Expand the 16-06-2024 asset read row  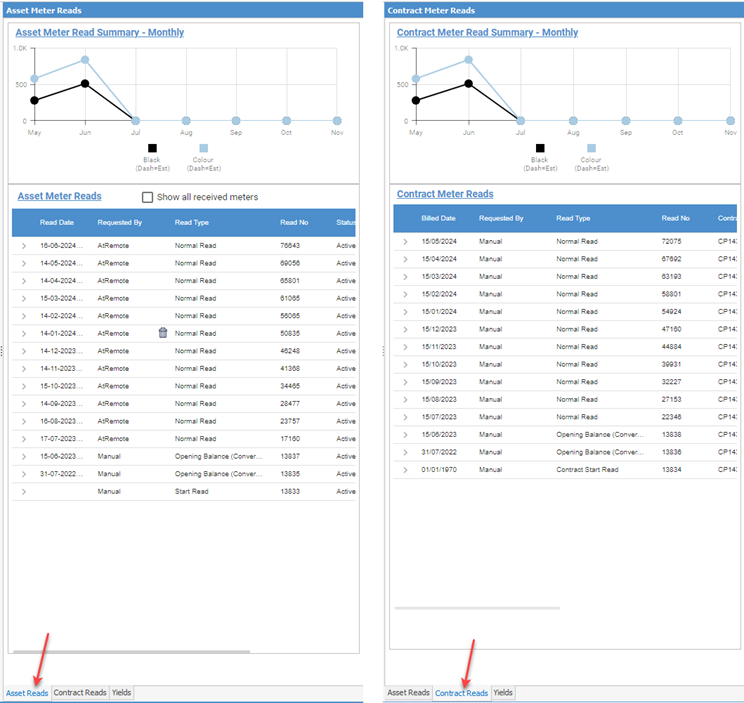(x=24, y=246)
